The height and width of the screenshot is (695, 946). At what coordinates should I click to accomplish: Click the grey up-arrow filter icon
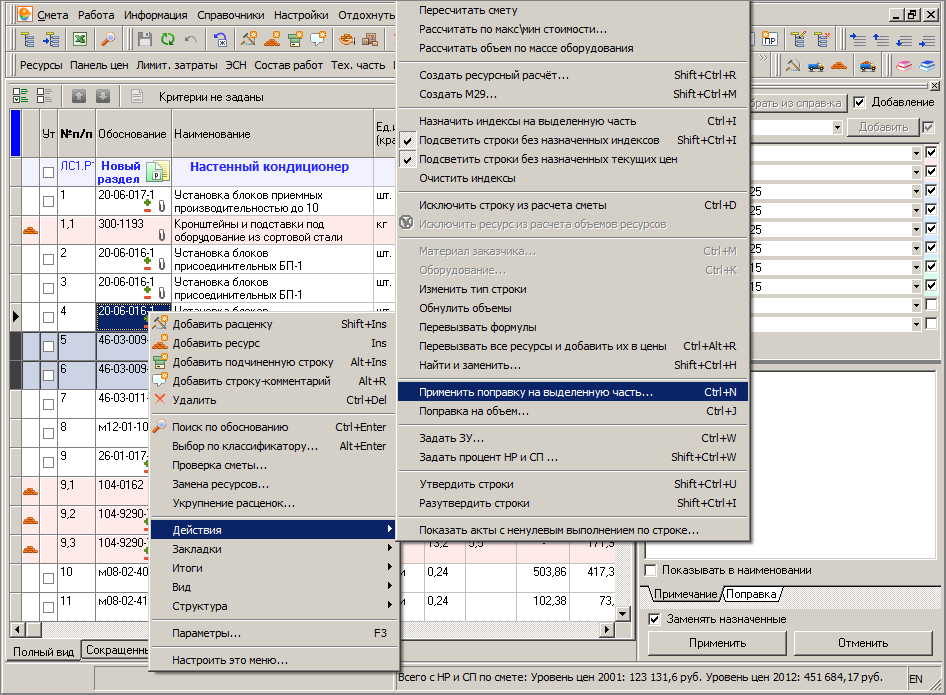(79, 95)
